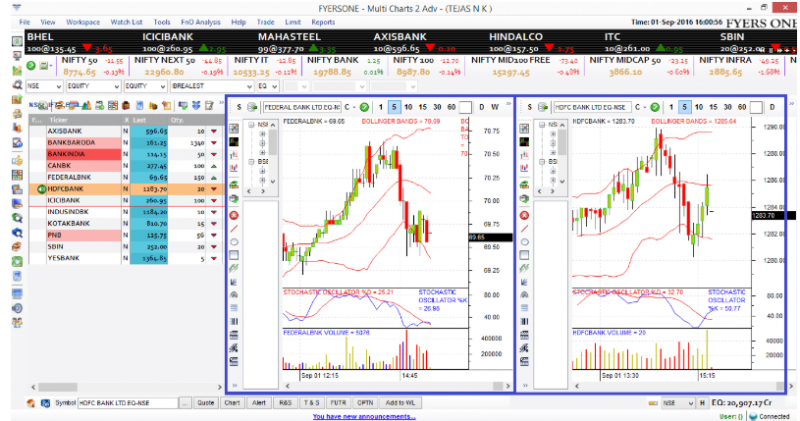Viewport: 800px width, 421px height.
Task: Open the Workspace menu
Action: 83,22
